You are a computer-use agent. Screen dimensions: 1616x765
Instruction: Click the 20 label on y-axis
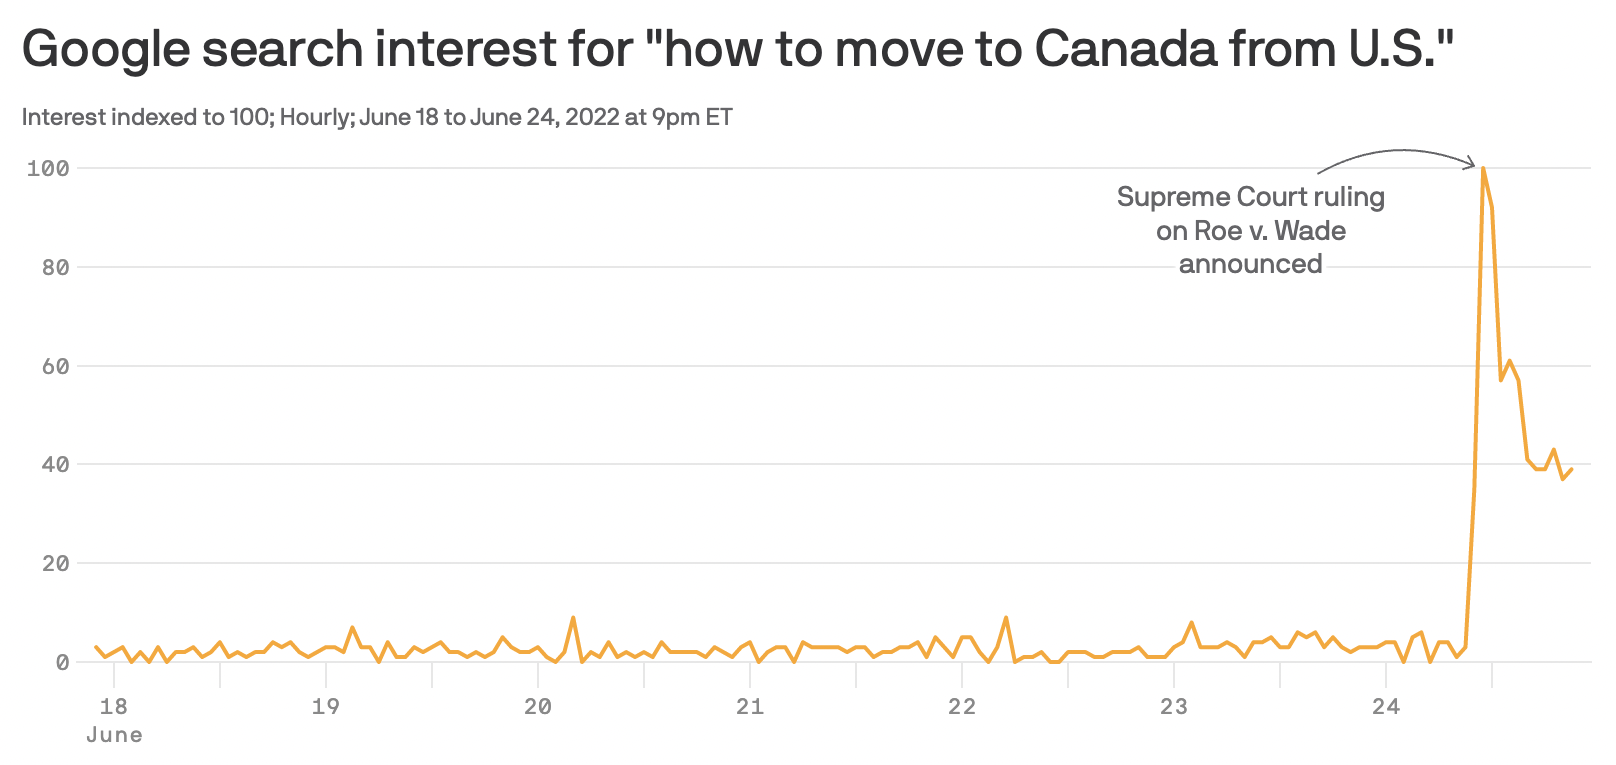pyautogui.click(x=55, y=563)
